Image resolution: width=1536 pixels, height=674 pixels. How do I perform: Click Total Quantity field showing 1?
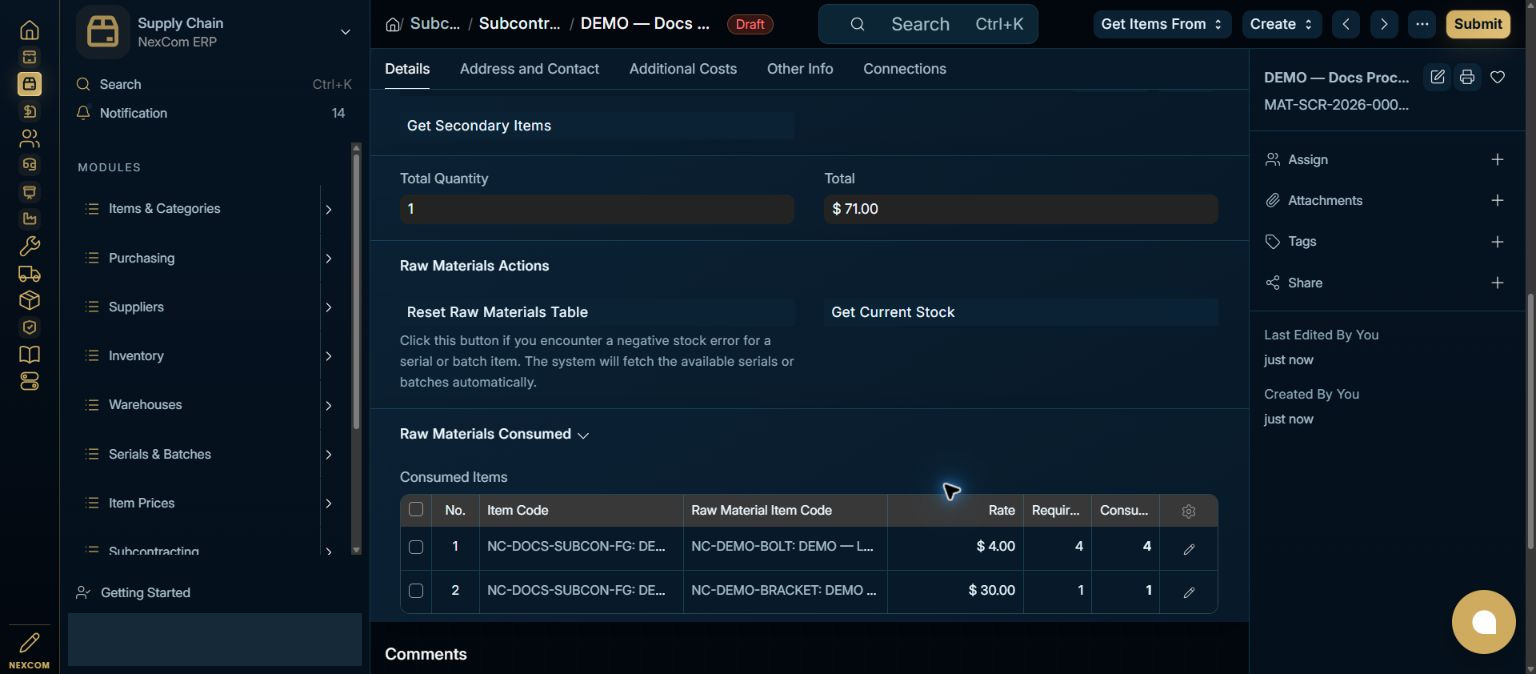click(597, 209)
